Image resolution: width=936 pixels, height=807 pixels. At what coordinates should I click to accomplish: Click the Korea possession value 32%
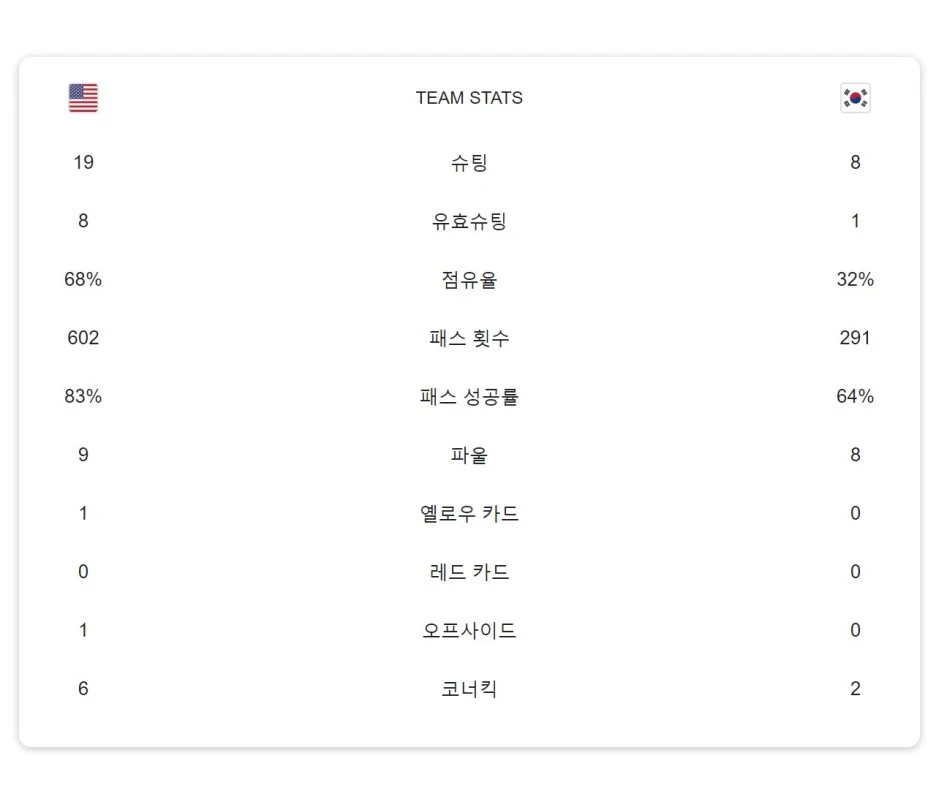pos(855,279)
